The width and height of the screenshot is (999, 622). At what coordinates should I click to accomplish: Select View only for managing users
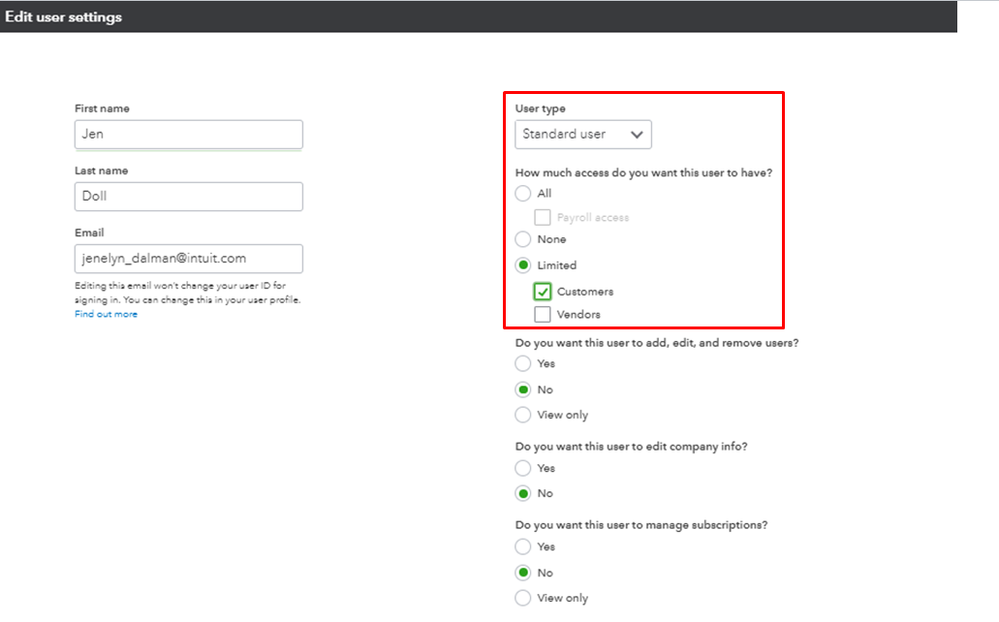pos(523,415)
